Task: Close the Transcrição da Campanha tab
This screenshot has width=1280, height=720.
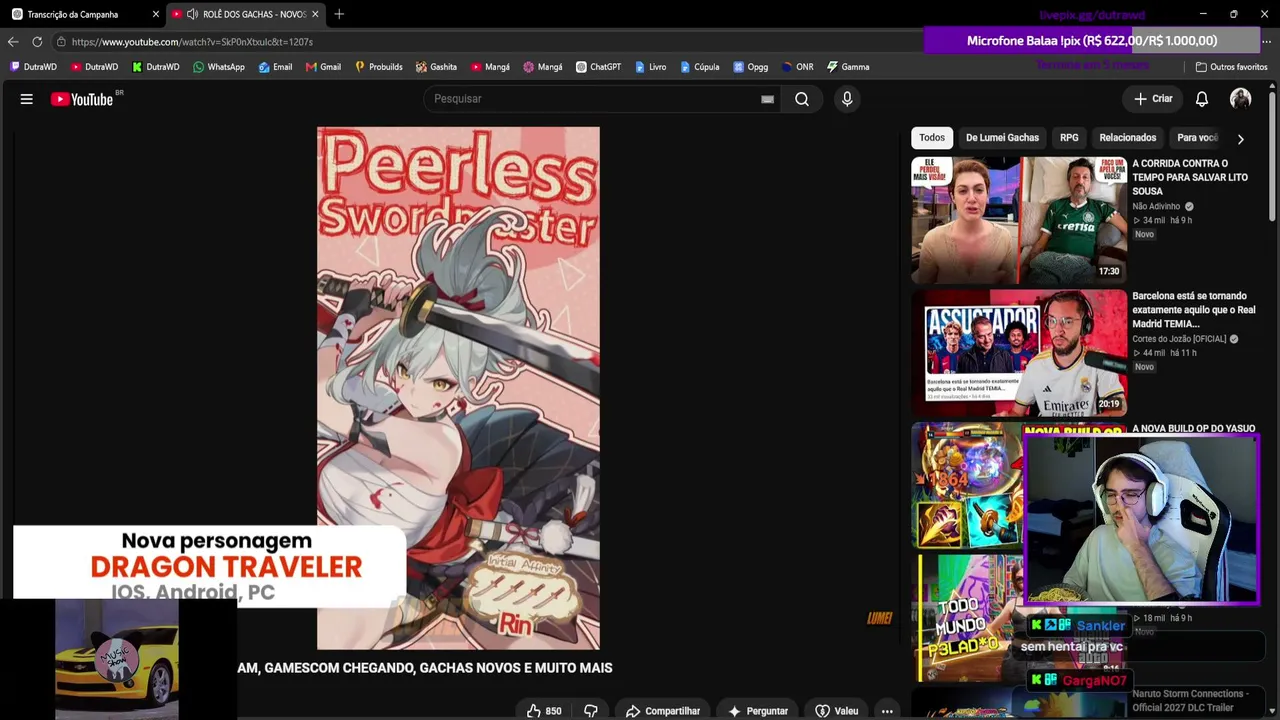Action: pyautogui.click(x=155, y=14)
